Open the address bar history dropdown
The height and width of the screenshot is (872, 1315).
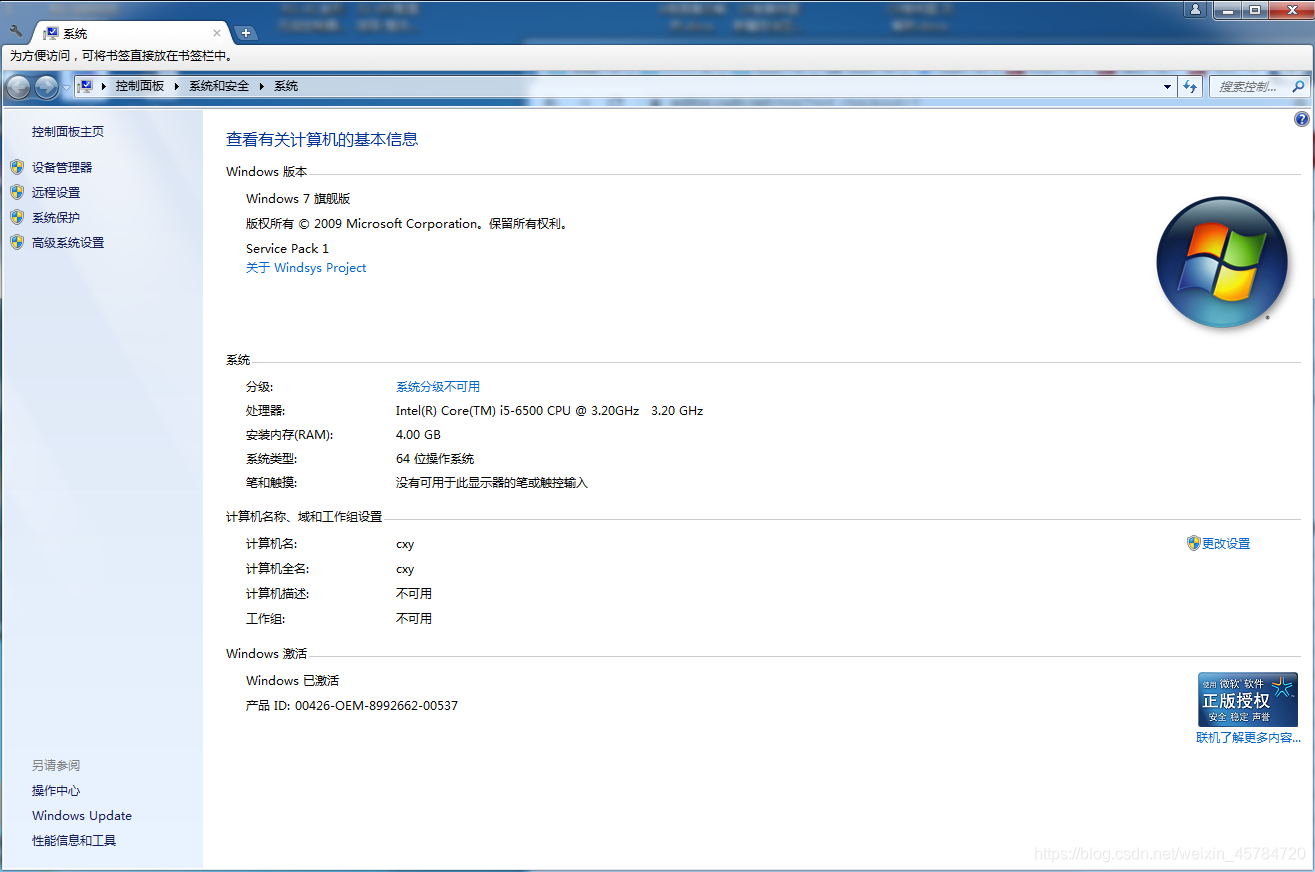[1167, 87]
